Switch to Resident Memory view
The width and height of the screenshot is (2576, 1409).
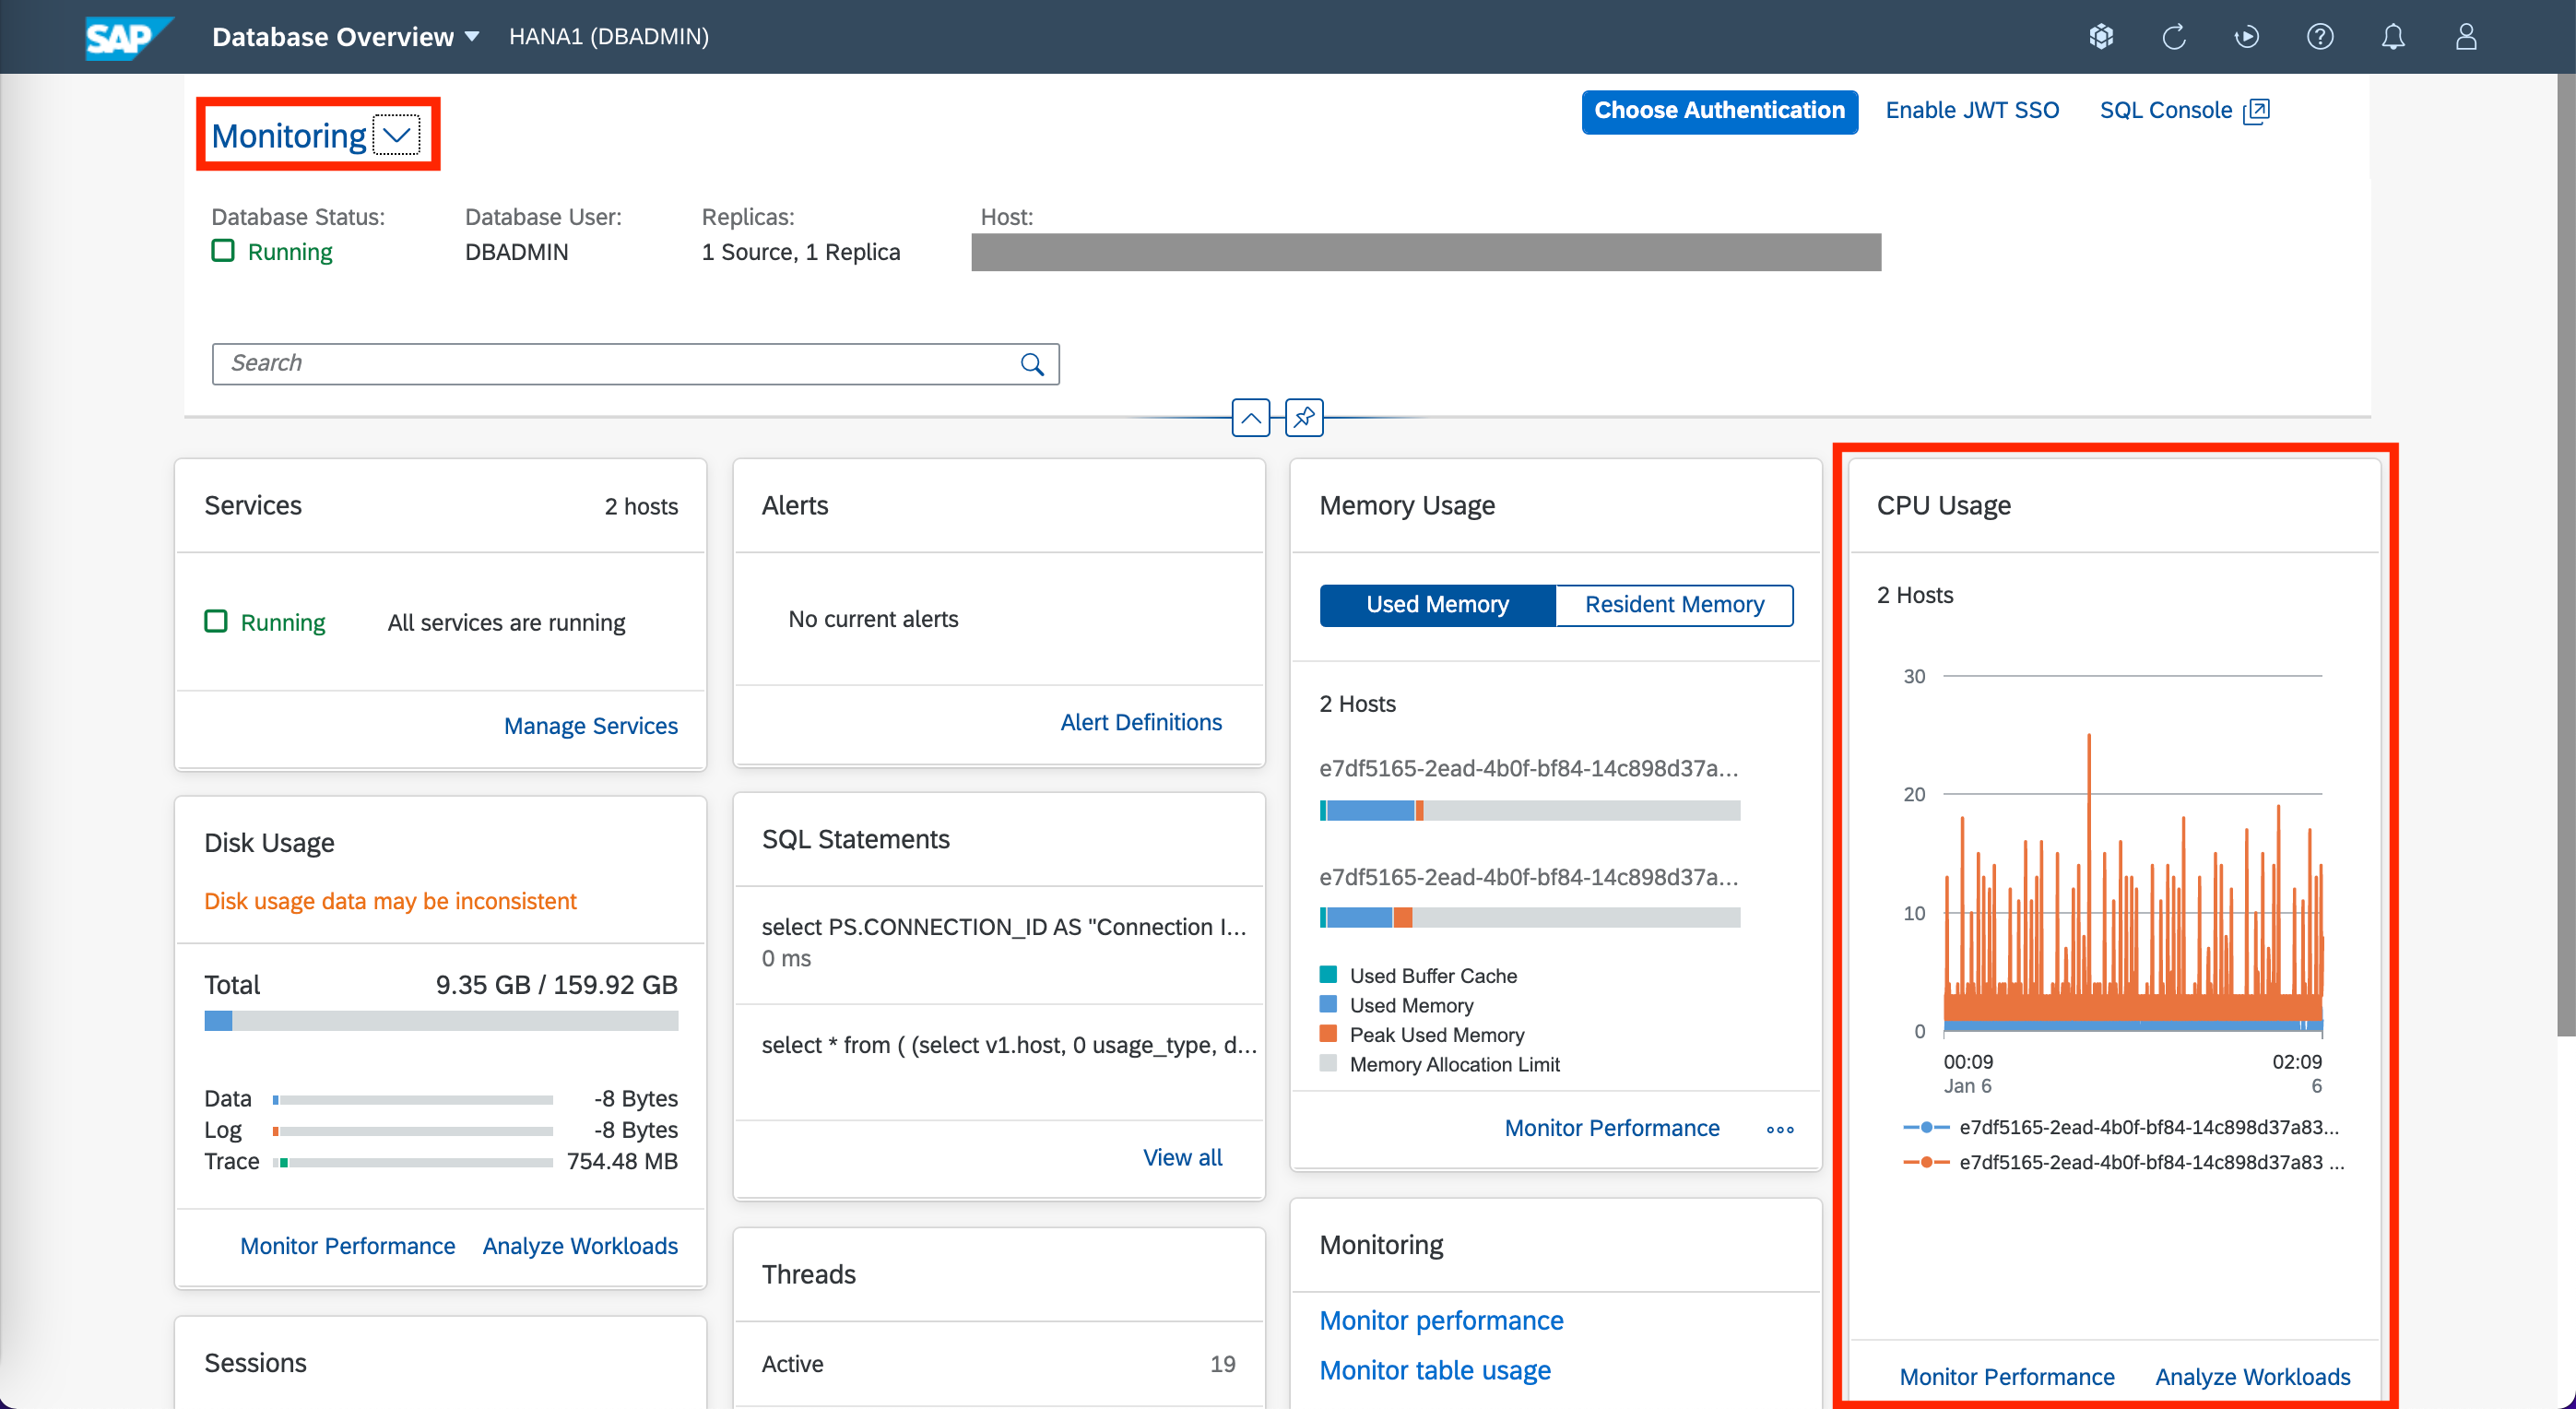(1674, 605)
